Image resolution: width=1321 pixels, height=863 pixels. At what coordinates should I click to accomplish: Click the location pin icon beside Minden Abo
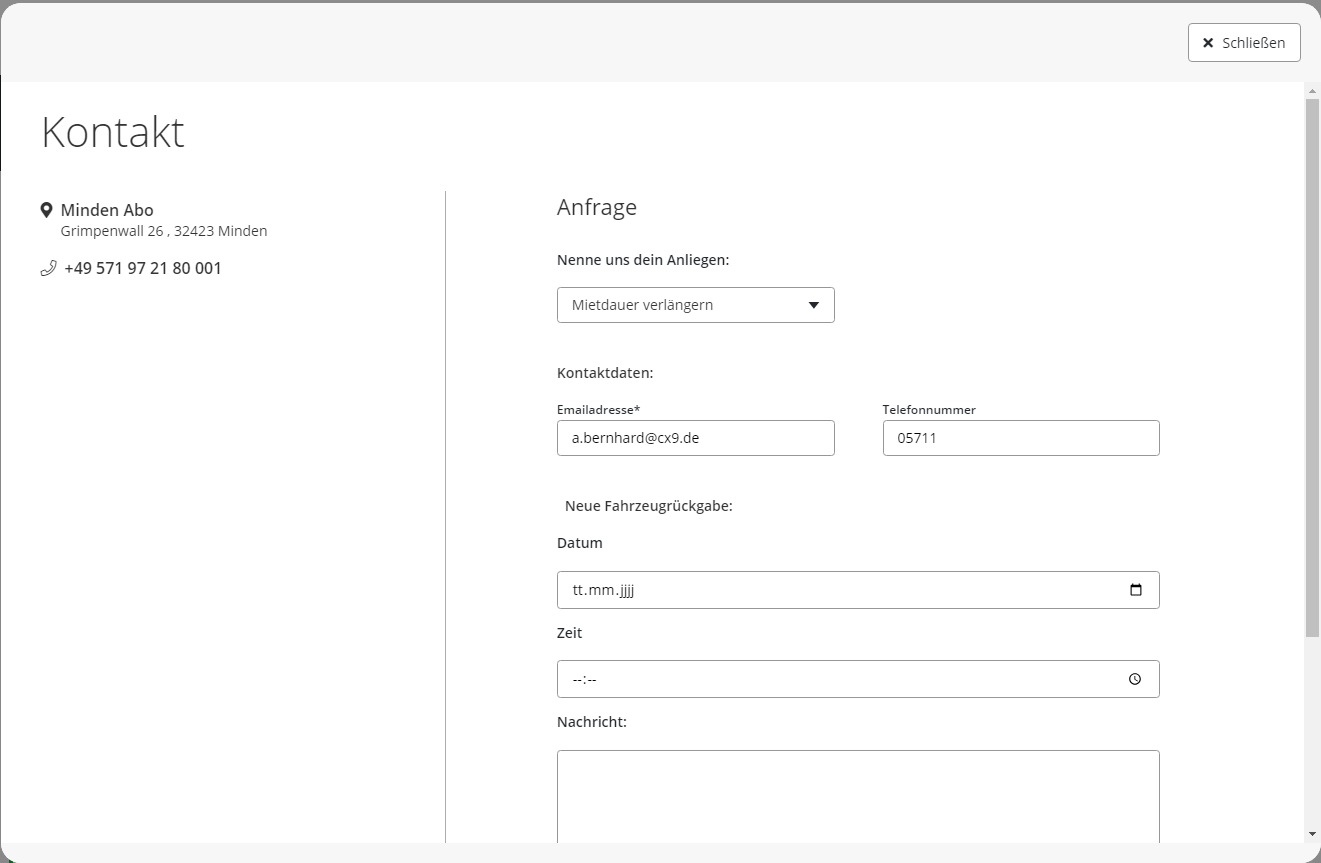tap(46, 210)
